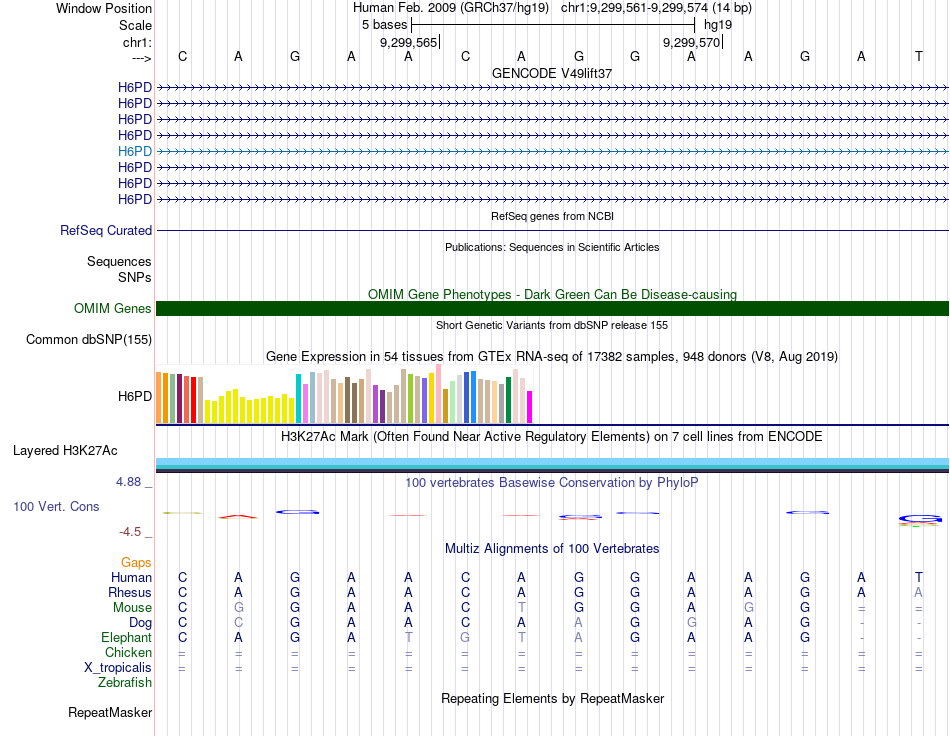This screenshot has height=736, width=950.
Task: Click the Window Position label
Action: [104, 9]
